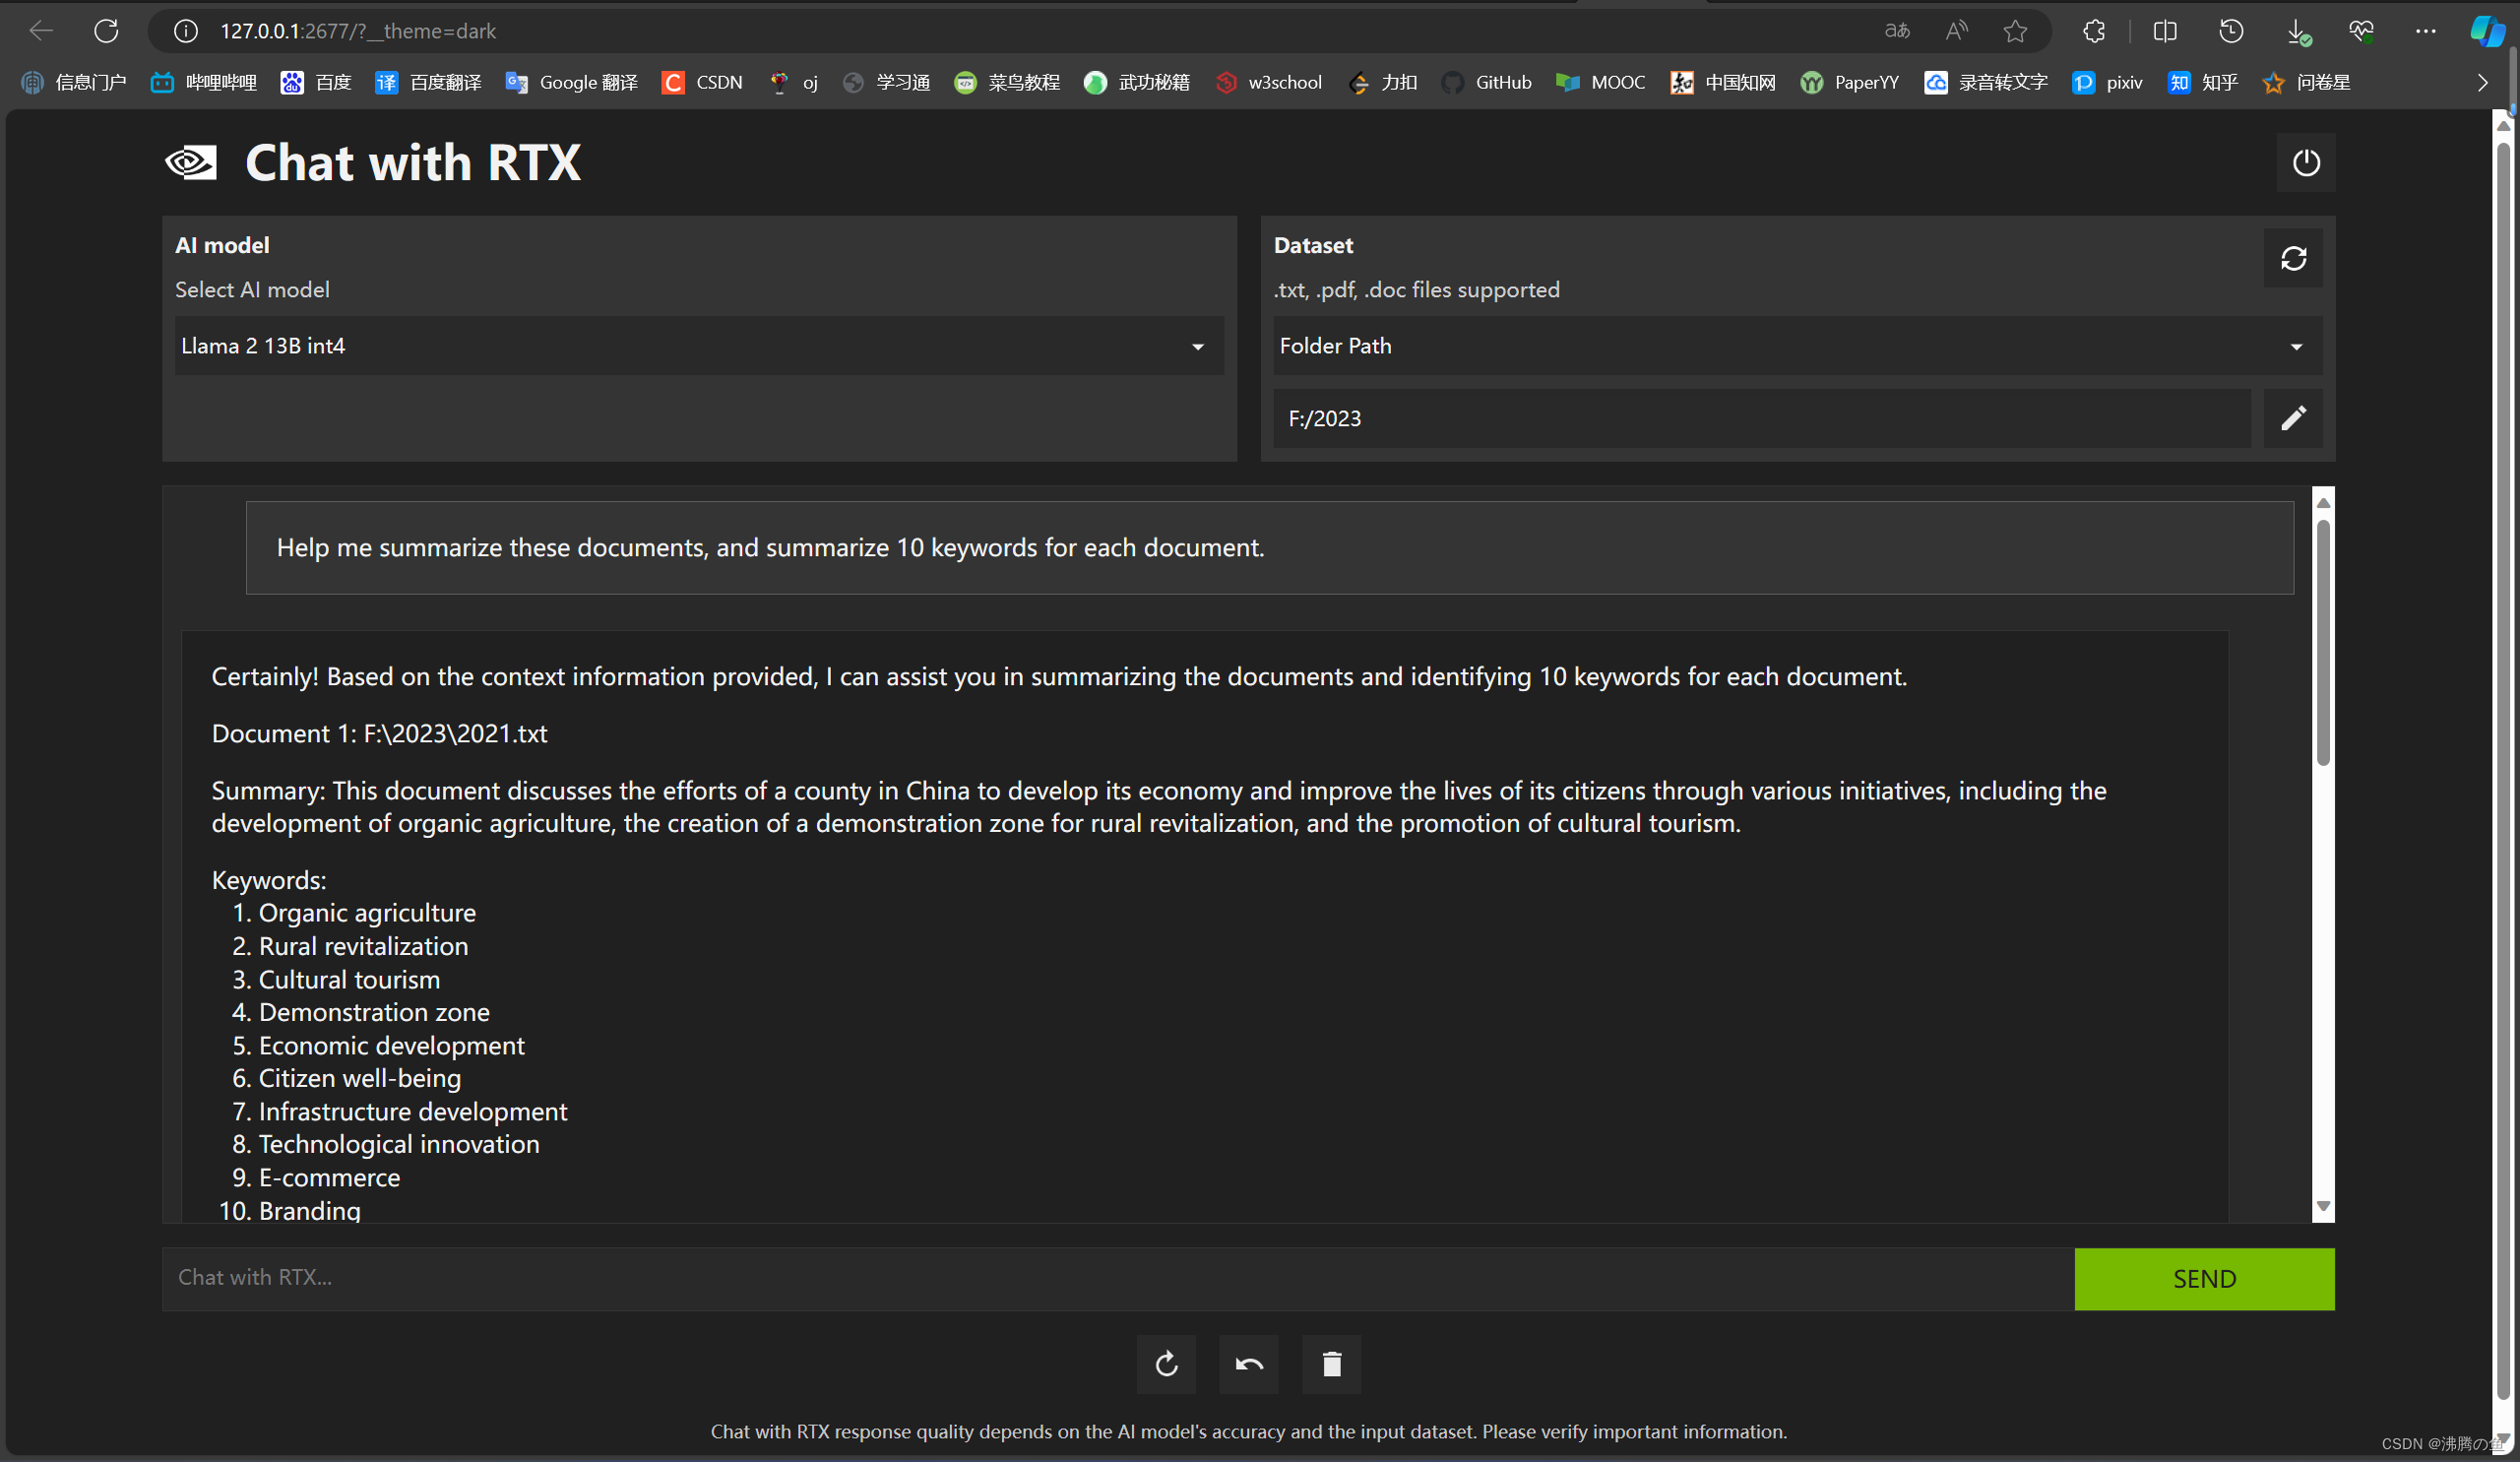Screen dimensions: 2520x1462
Task: Click the translate page icon in address bar
Action: (1897, 31)
